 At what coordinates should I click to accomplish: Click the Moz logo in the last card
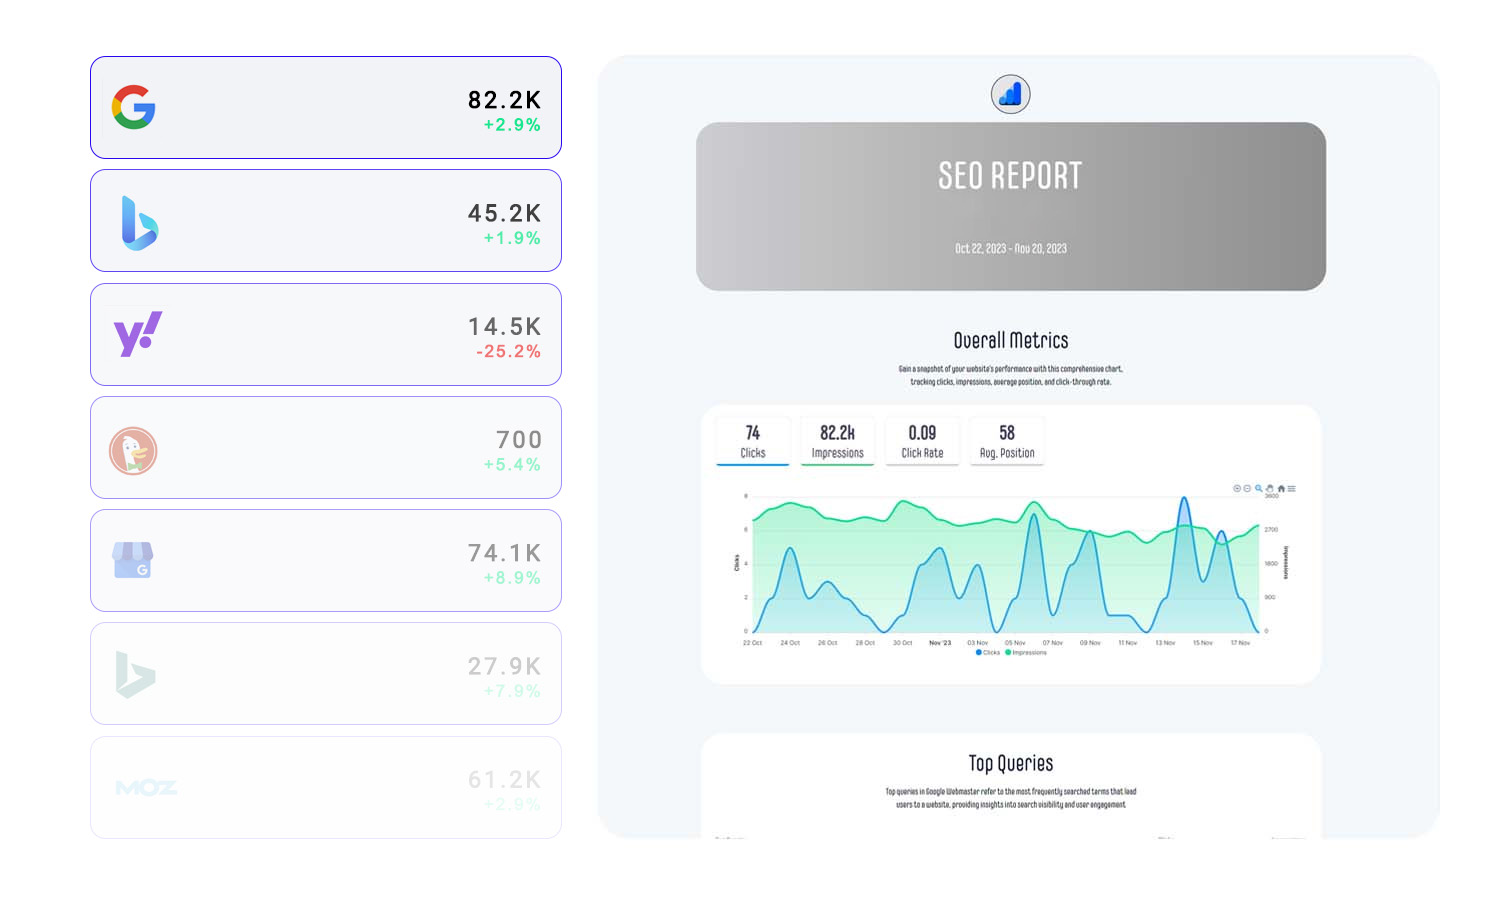146,788
